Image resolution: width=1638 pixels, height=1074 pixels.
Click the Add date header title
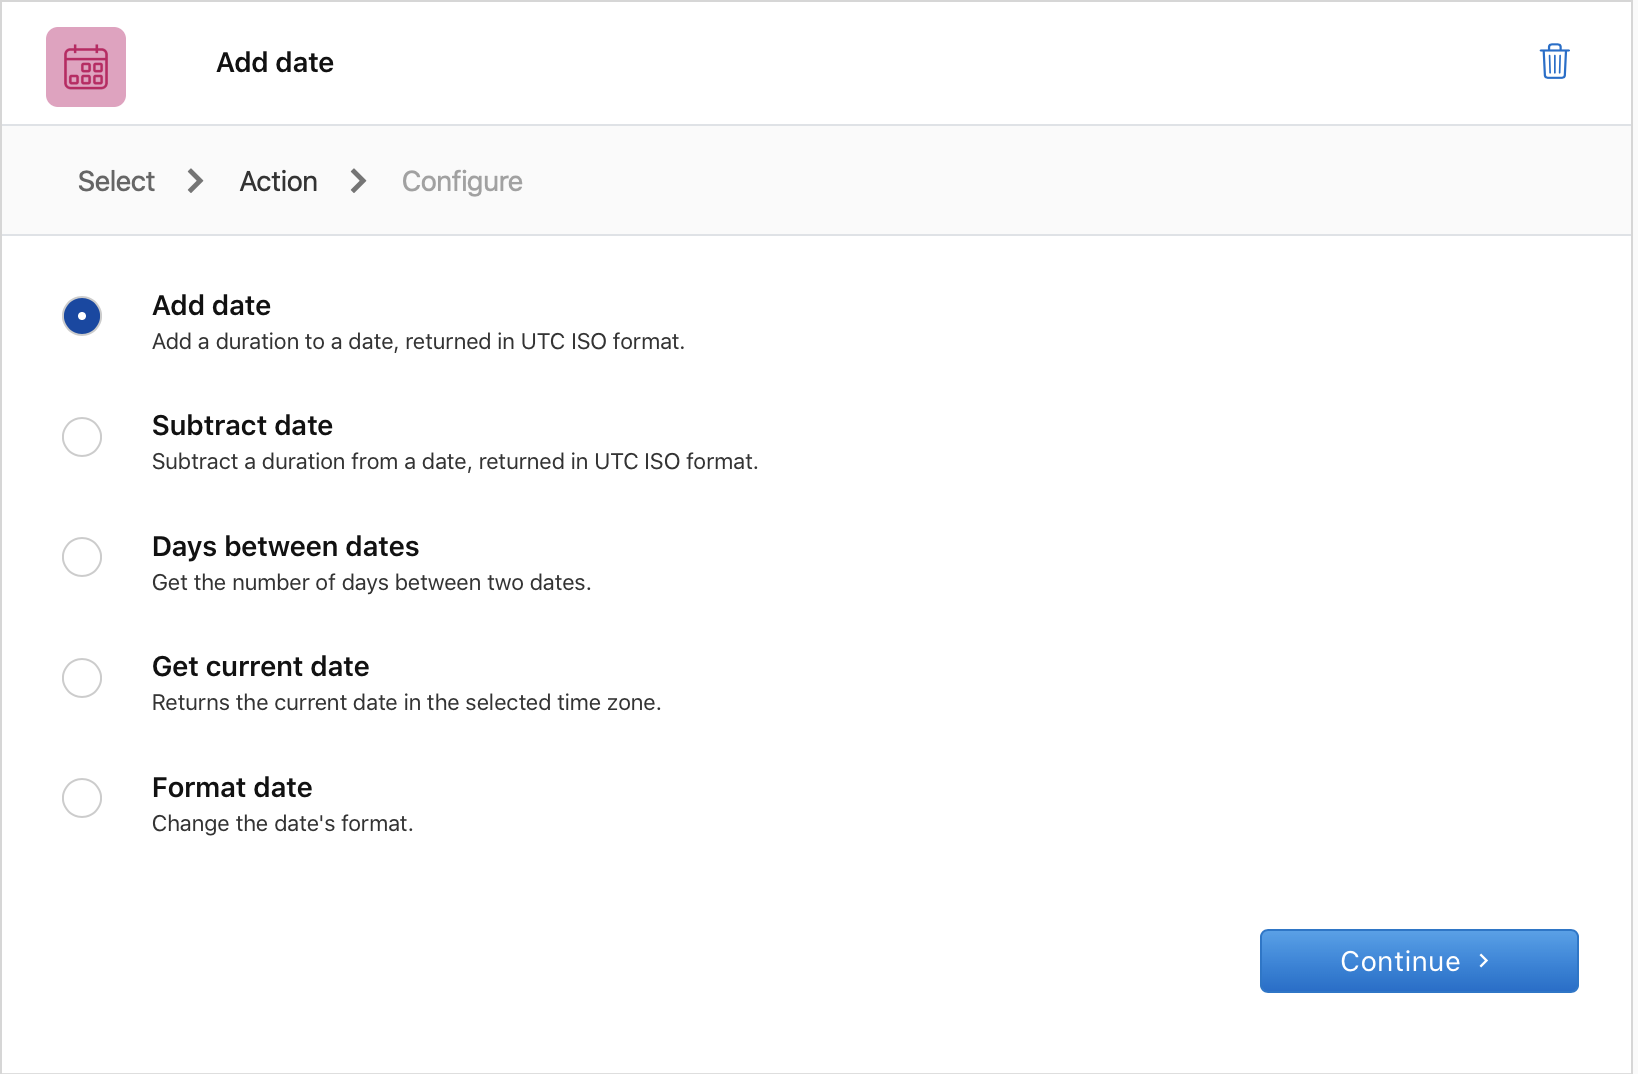click(x=275, y=62)
